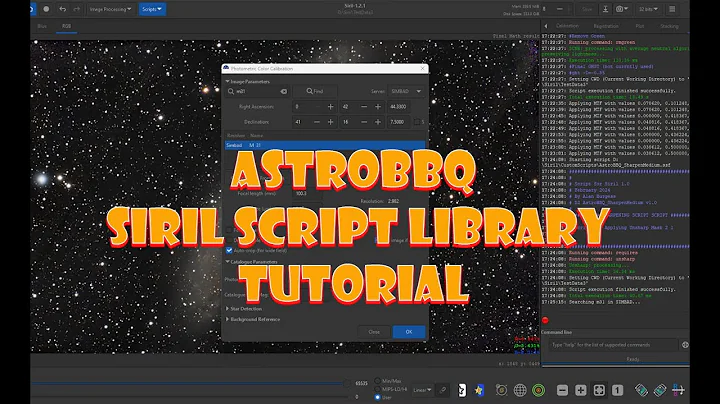
Task: Open the Image Processing menu
Action: pos(110,9)
